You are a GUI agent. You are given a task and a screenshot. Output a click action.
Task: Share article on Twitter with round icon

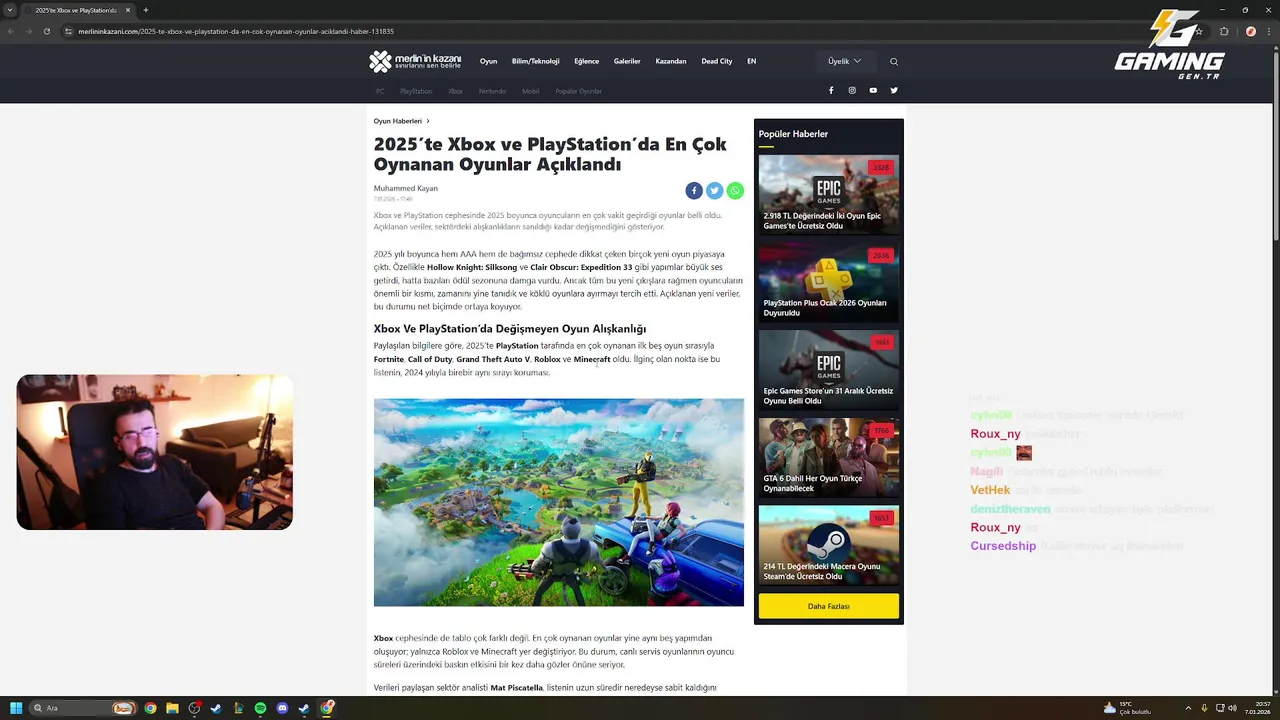click(714, 190)
